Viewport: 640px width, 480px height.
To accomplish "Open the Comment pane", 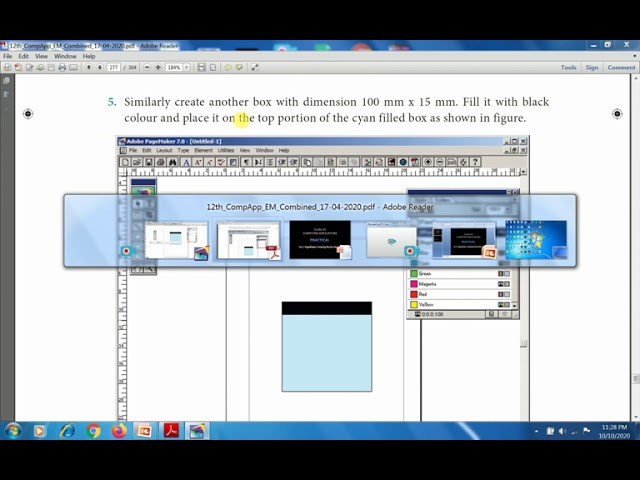I will pos(621,67).
